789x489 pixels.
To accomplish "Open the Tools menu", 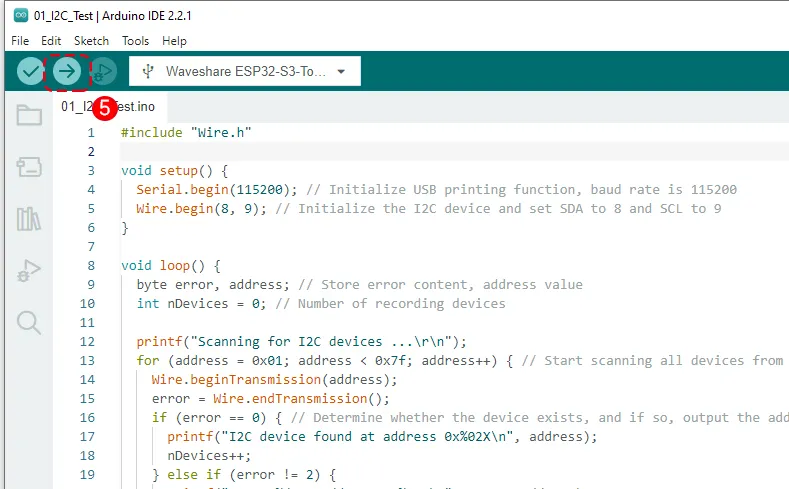I will pyautogui.click(x=135, y=41).
